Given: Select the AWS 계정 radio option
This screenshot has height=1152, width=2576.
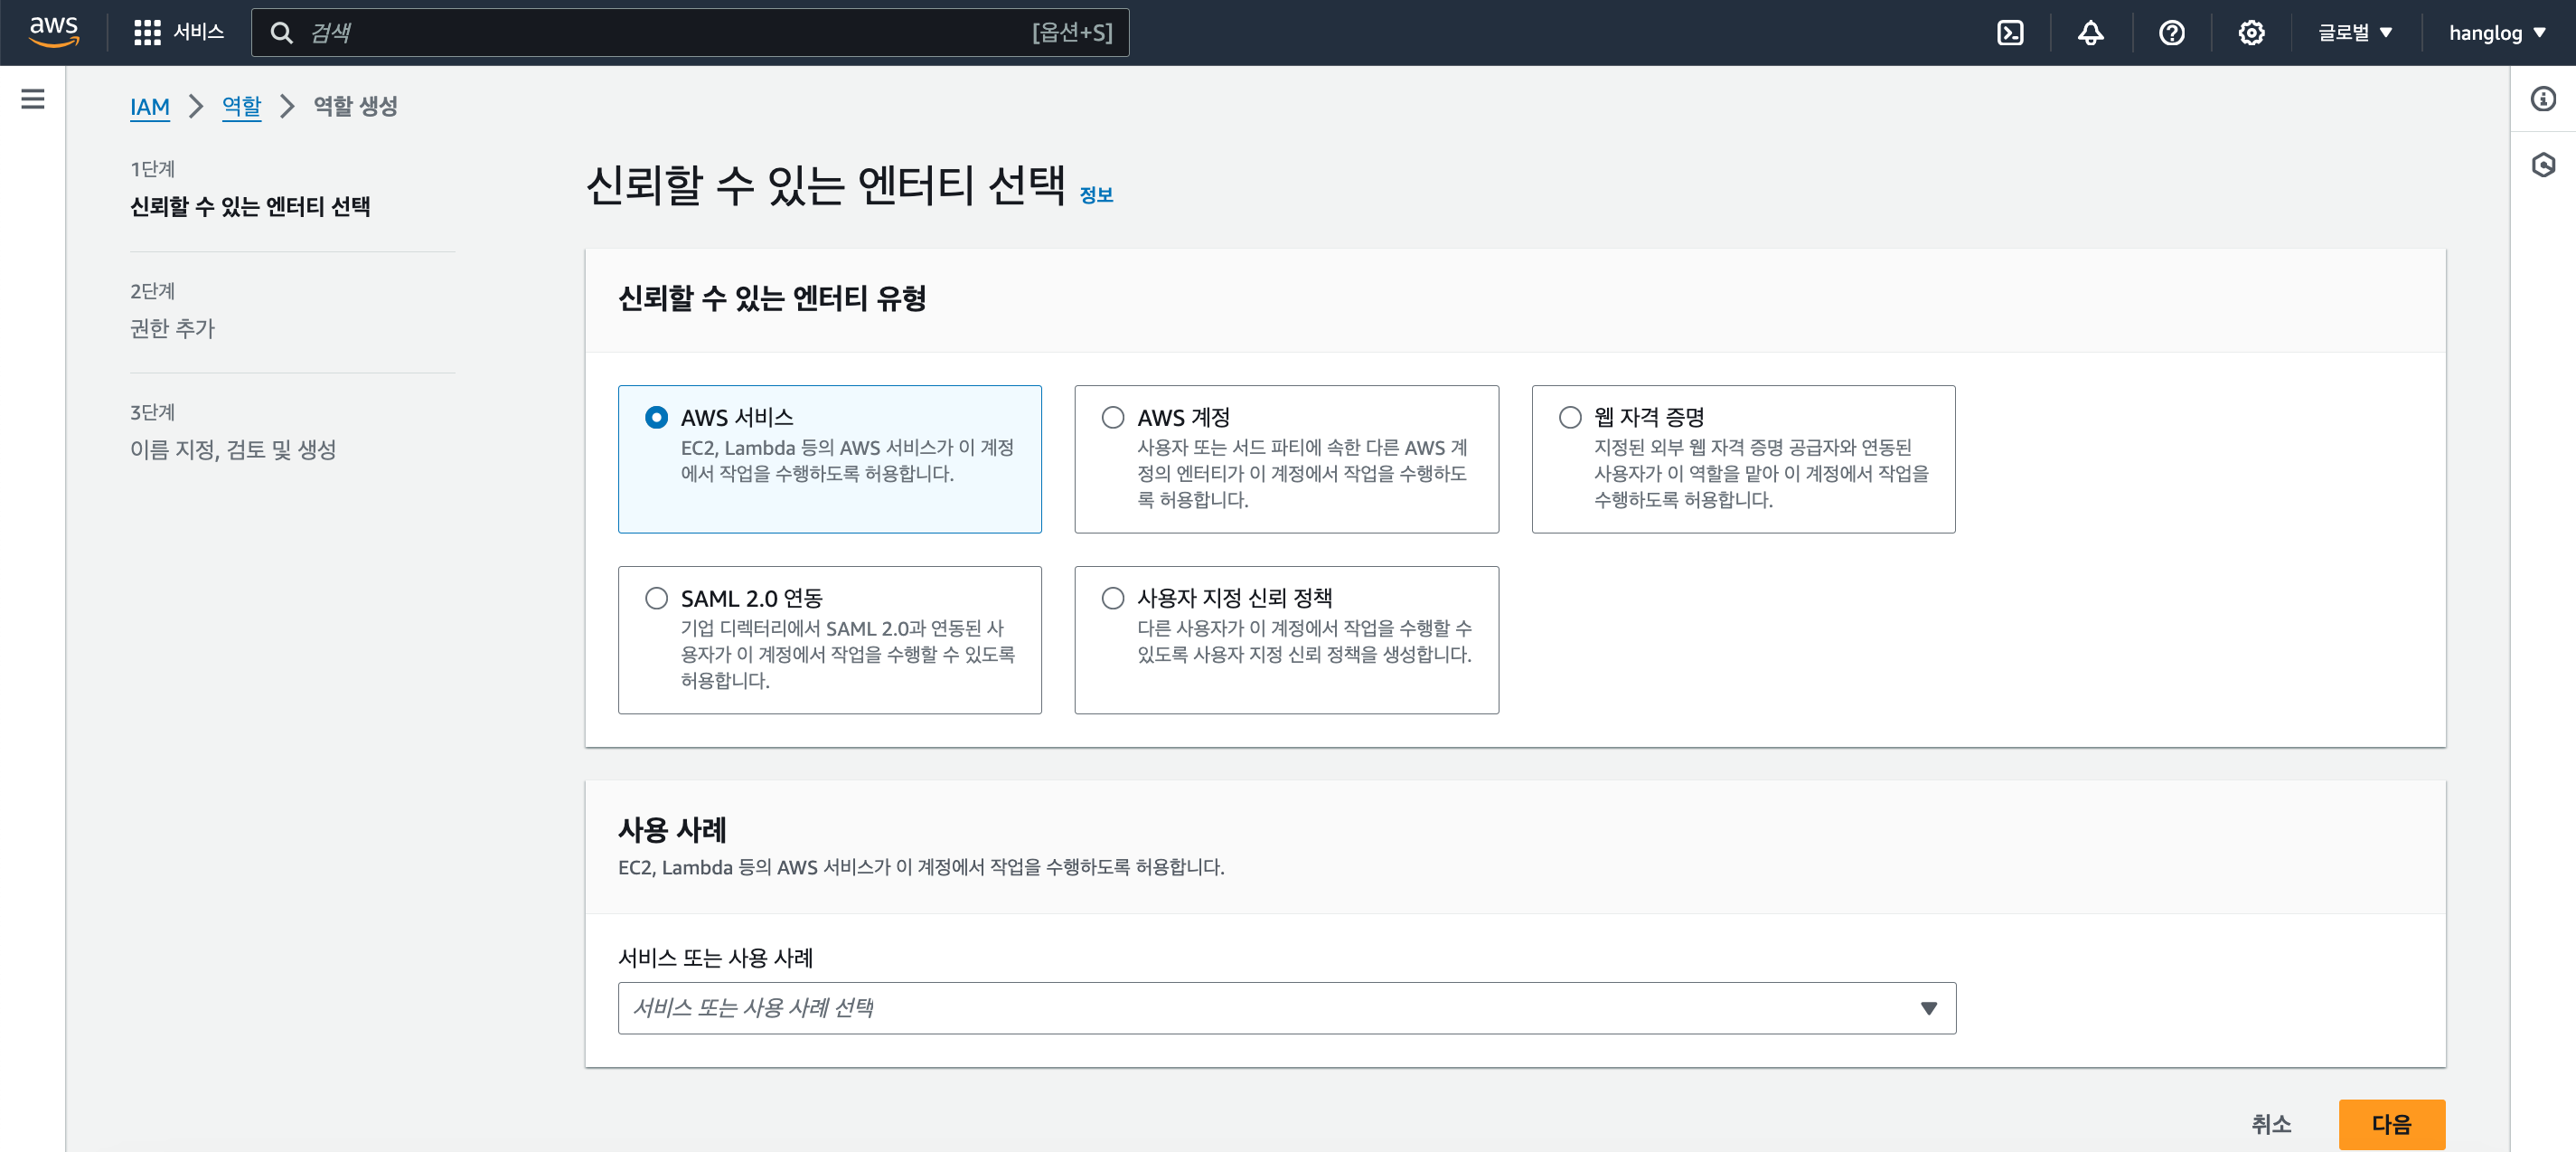Looking at the screenshot, I should 1113,417.
